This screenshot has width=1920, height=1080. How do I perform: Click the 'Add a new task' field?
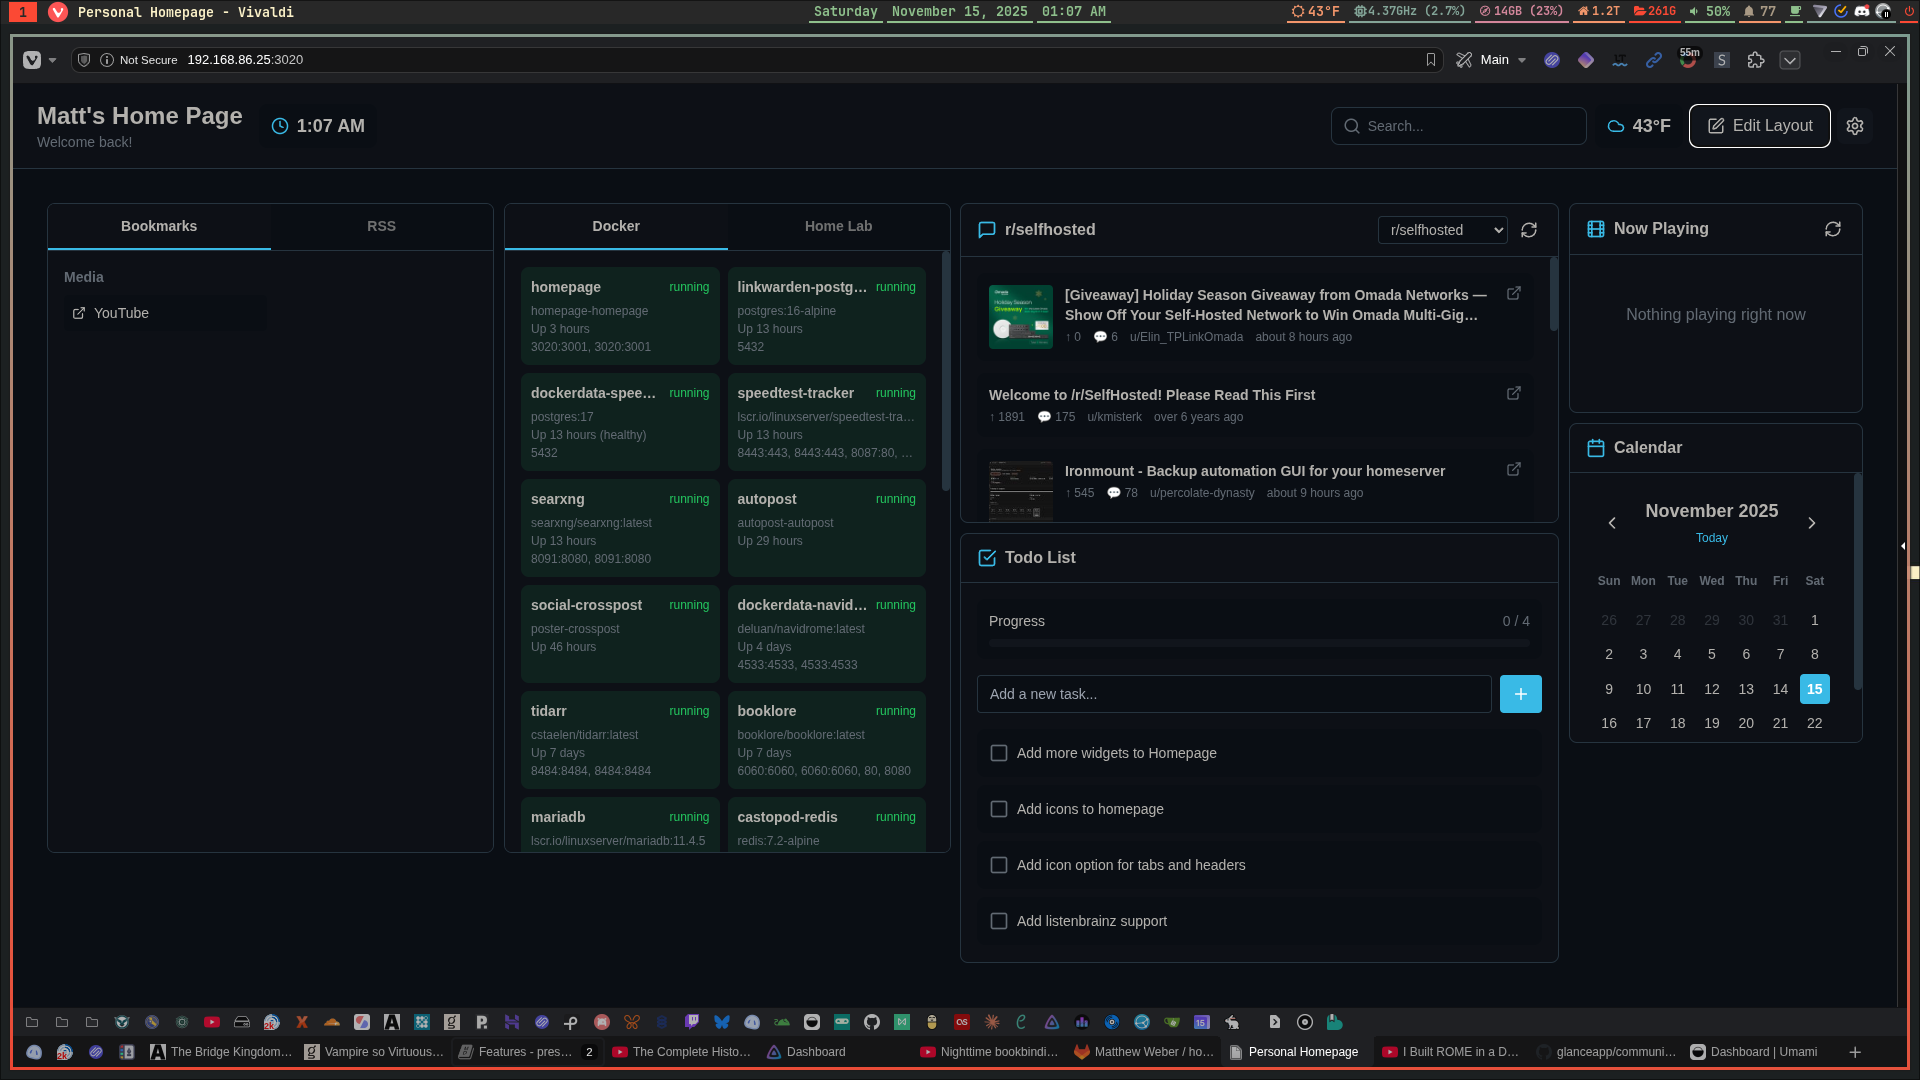pos(1234,694)
